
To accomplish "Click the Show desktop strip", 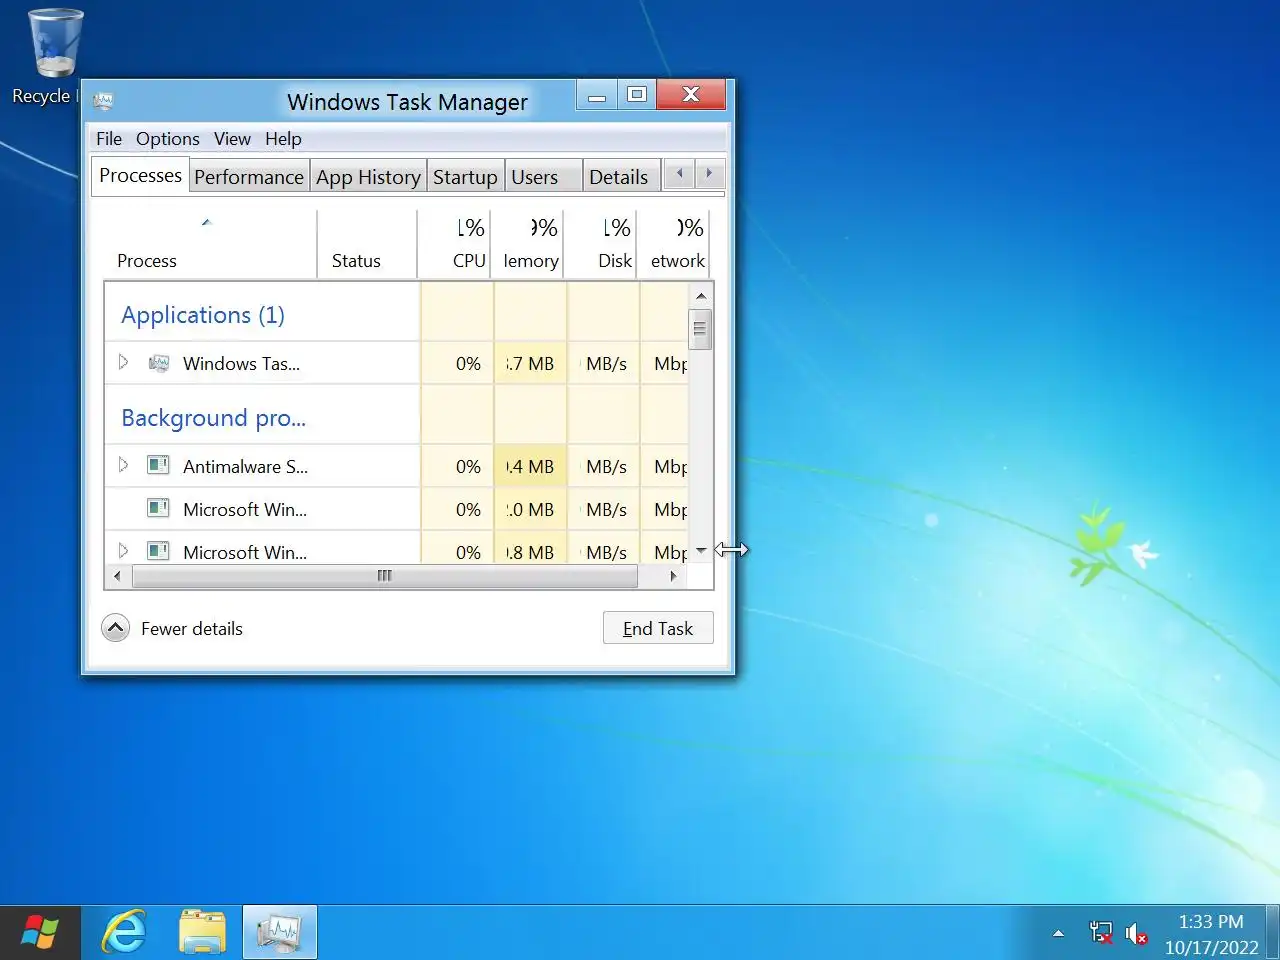I will [1273, 932].
